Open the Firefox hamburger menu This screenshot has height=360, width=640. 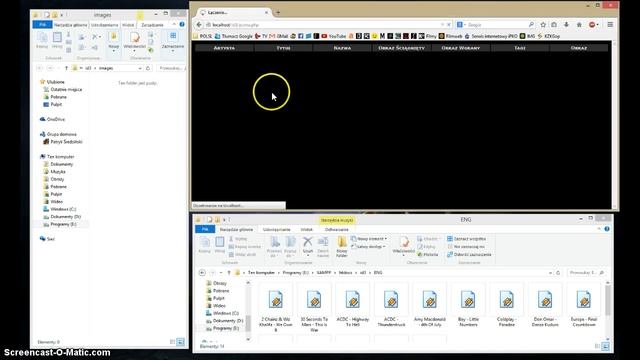(x=610, y=24)
